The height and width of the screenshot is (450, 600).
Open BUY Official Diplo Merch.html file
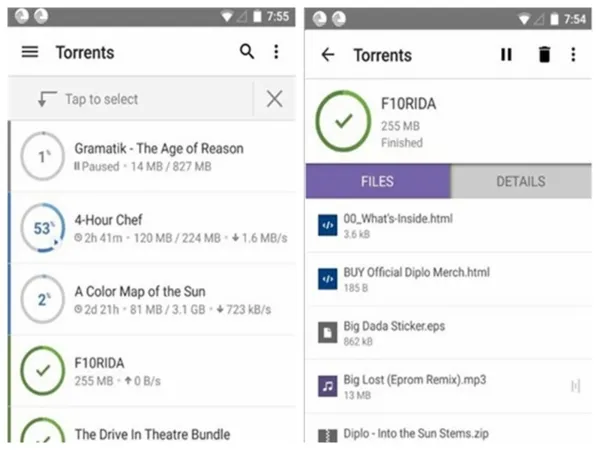(x=449, y=279)
